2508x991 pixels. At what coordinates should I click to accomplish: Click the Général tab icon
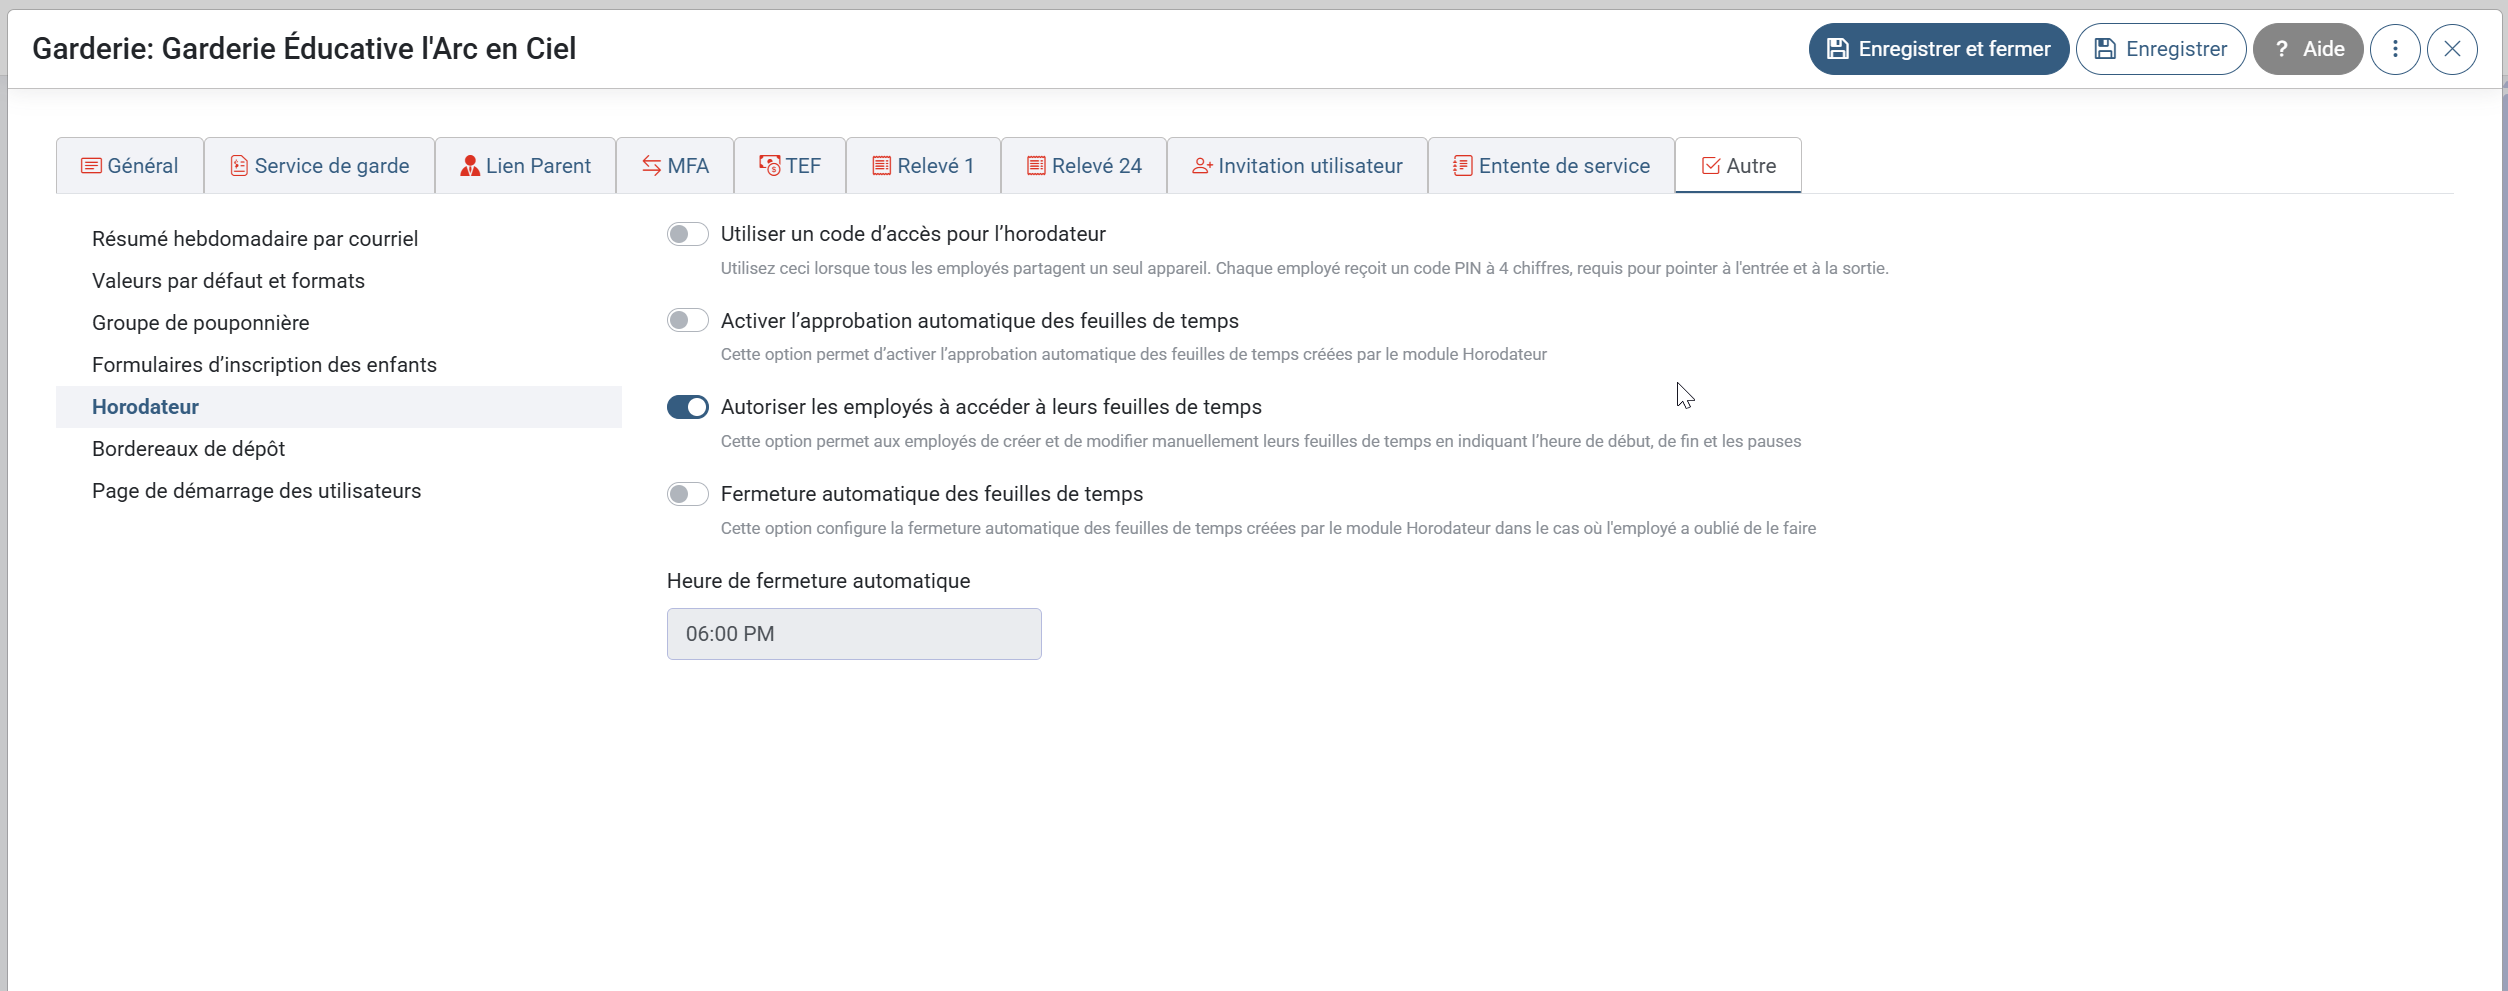(x=92, y=165)
